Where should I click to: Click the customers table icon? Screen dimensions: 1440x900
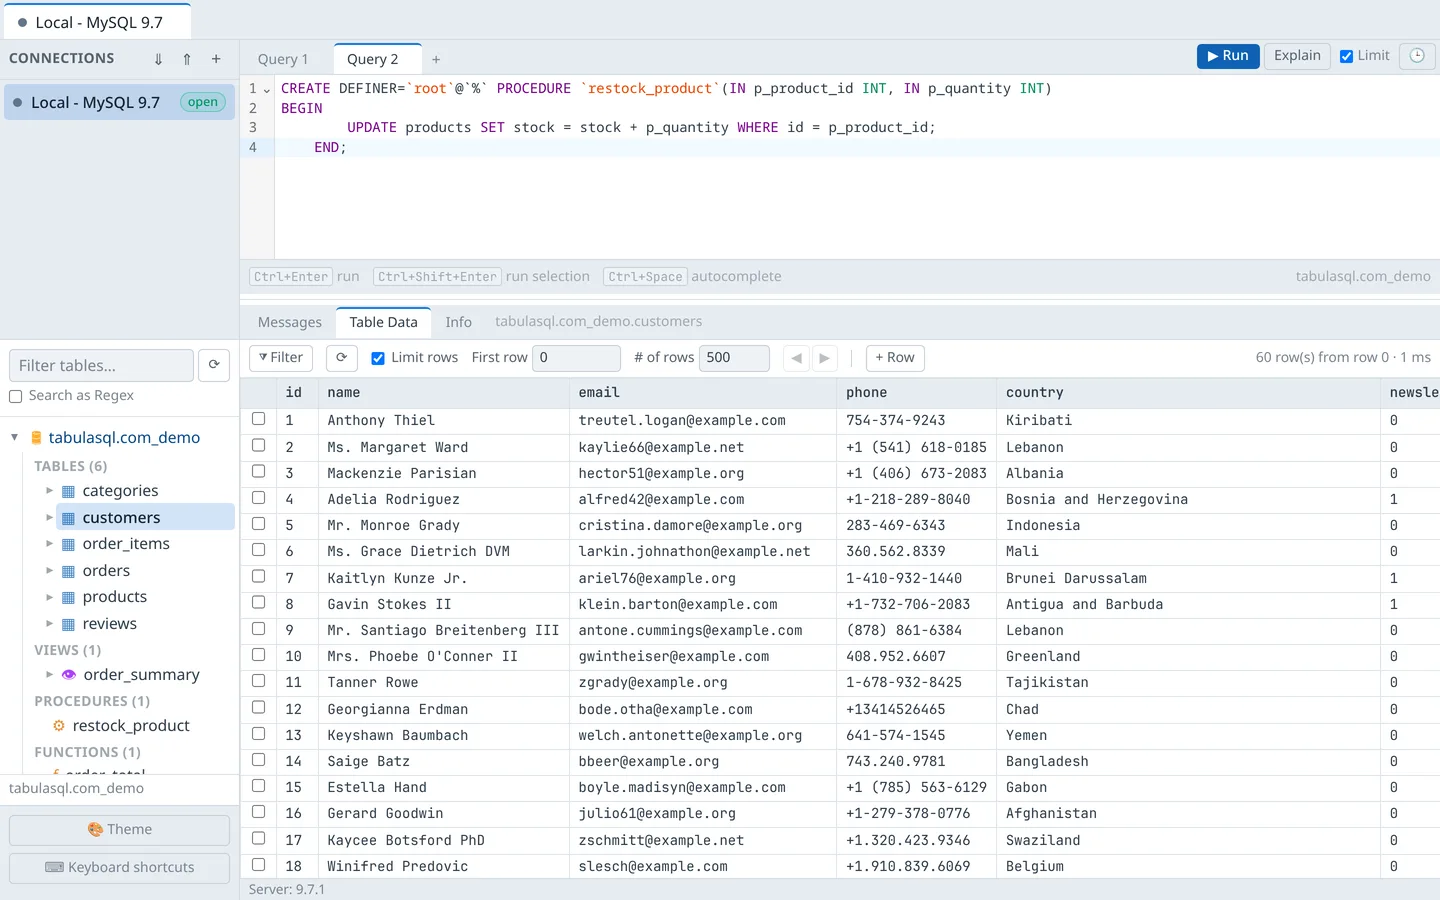[x=68, y=518]
